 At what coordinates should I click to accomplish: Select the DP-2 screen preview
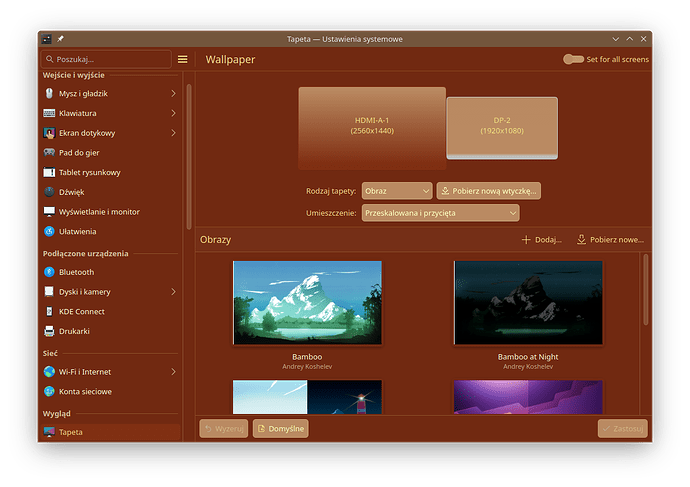coord(502,128)
